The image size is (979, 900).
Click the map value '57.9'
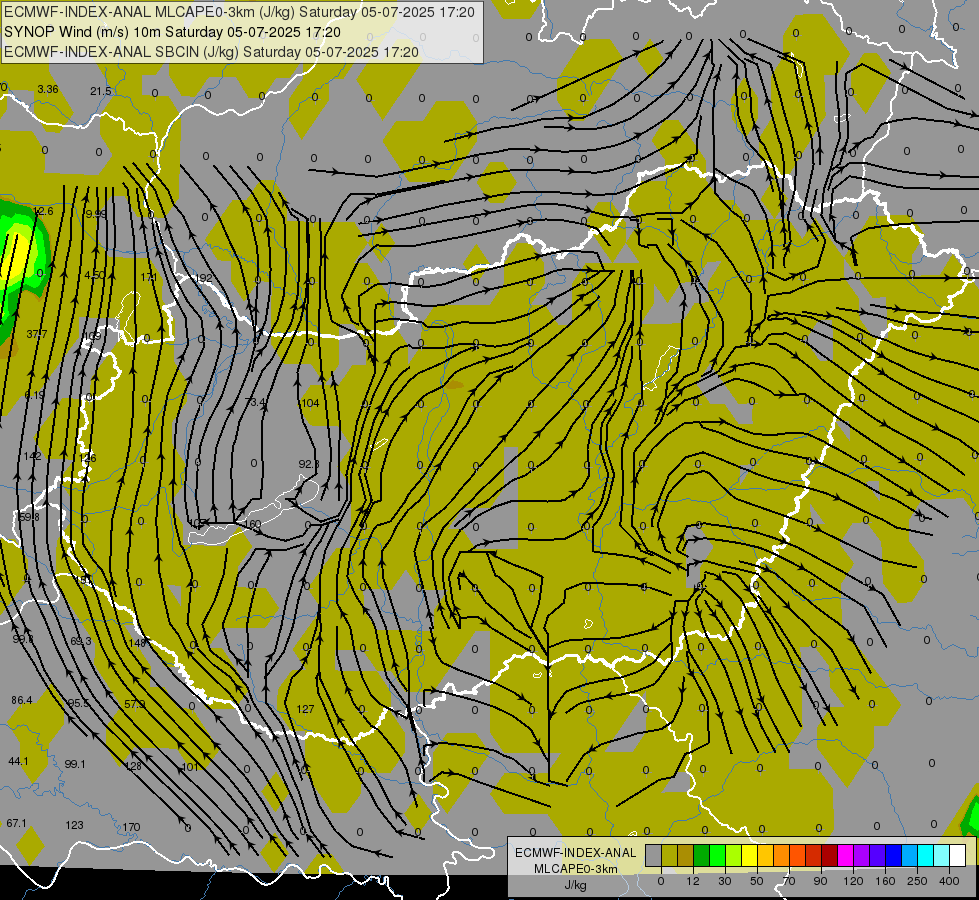(134, 704)
